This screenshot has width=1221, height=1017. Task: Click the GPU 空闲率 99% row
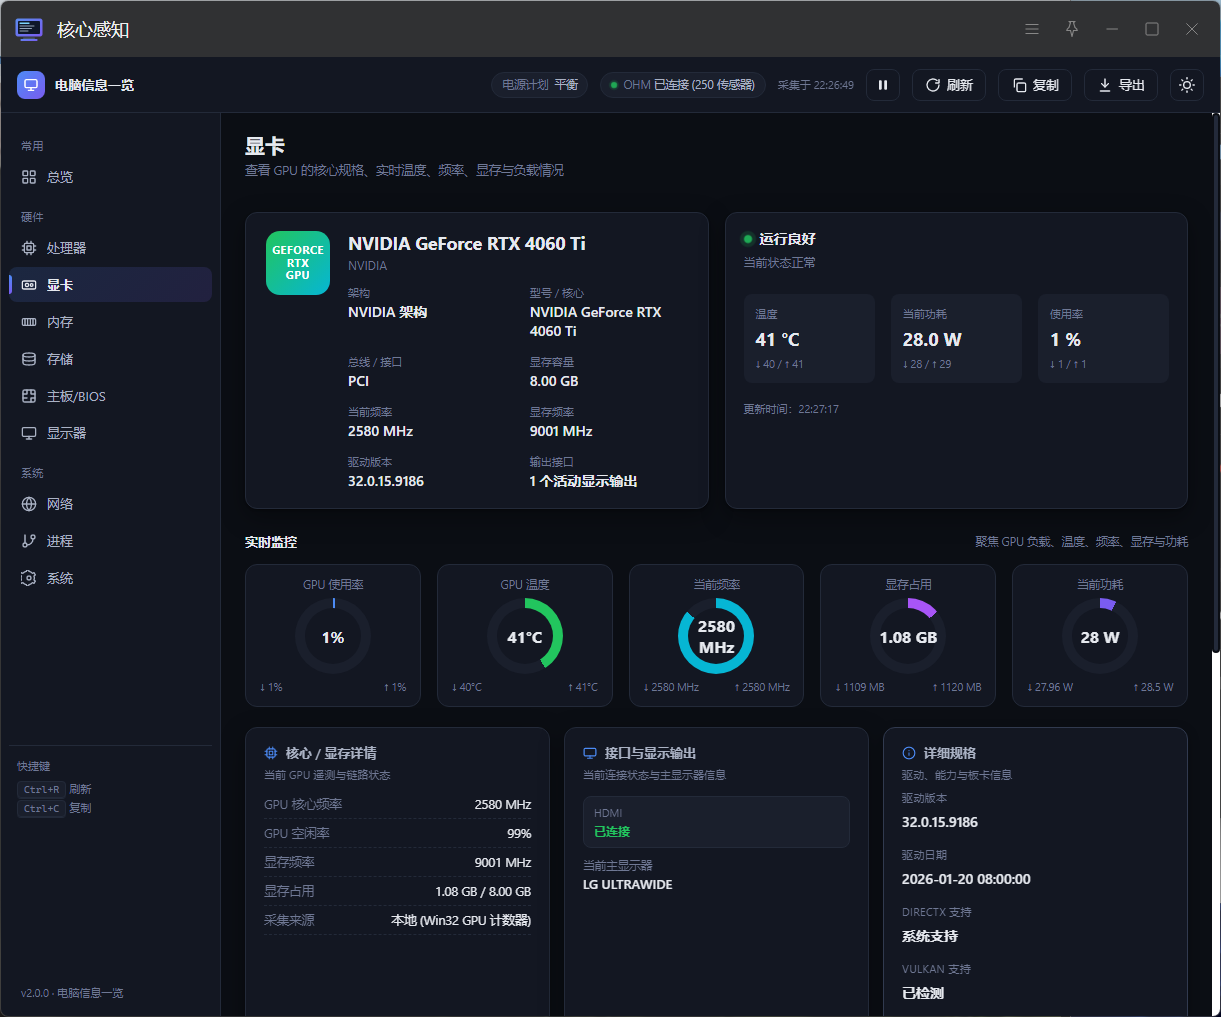(x=397, y=833)
